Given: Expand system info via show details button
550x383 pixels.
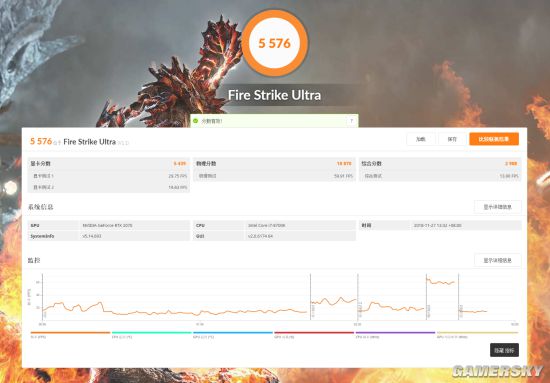Looking at the screenshot, I should coord(497,207).
